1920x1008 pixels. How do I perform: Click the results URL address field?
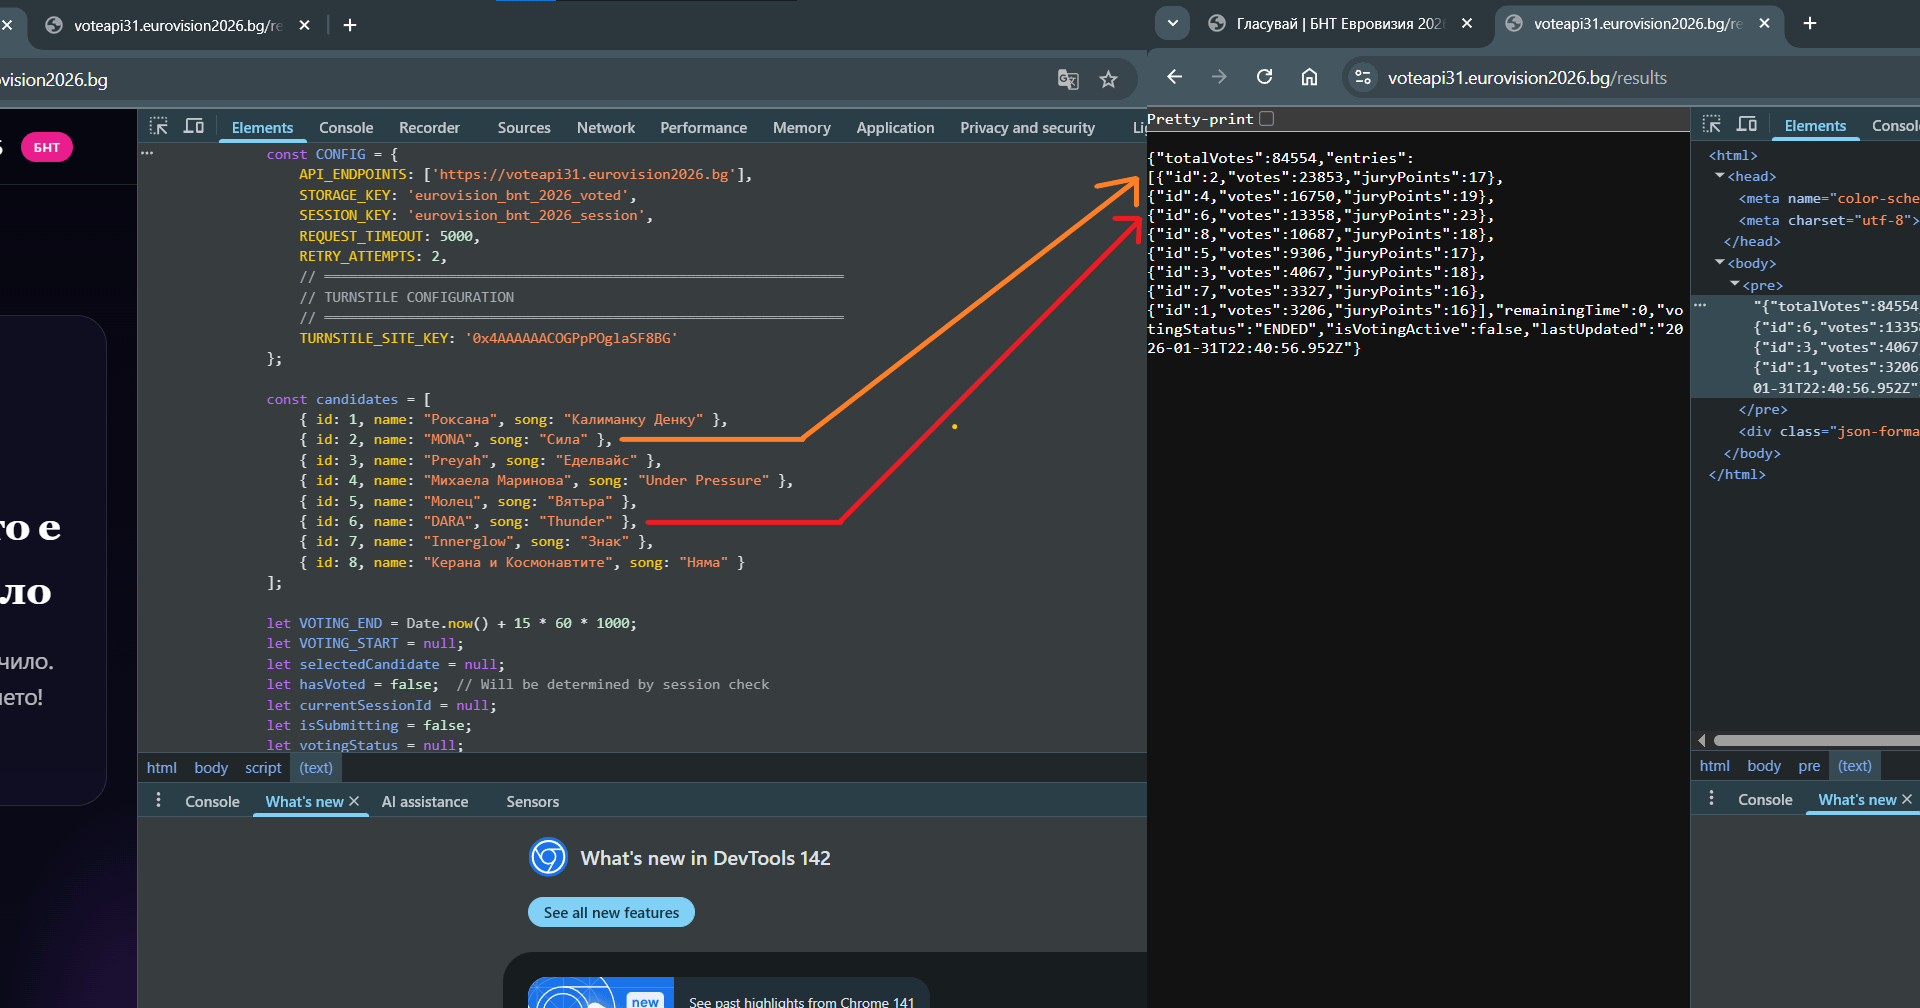[1527, 78]
